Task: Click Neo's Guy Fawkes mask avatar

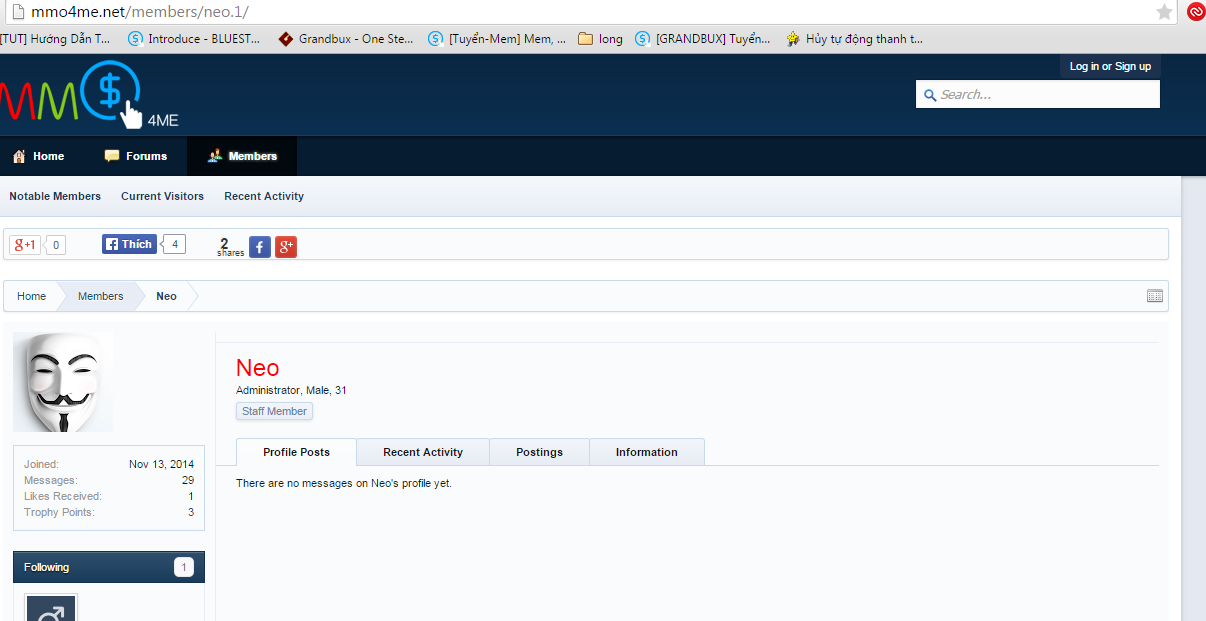Action: coord(63,382)
